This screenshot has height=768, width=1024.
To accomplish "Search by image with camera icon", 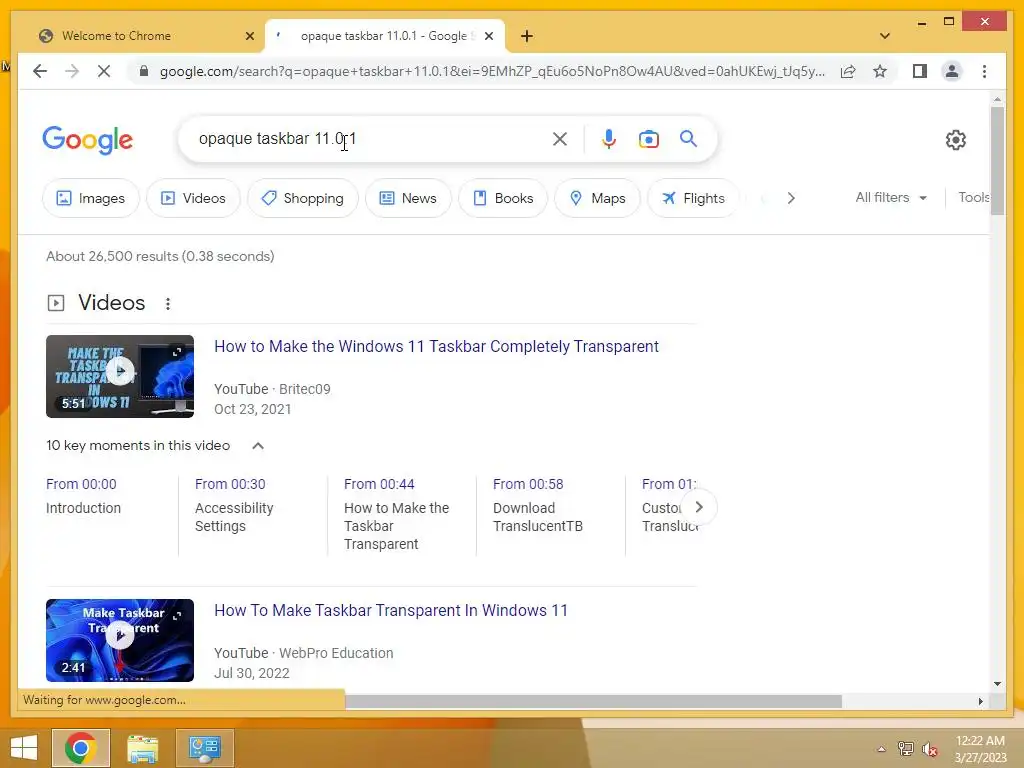I will coord(648,139).
